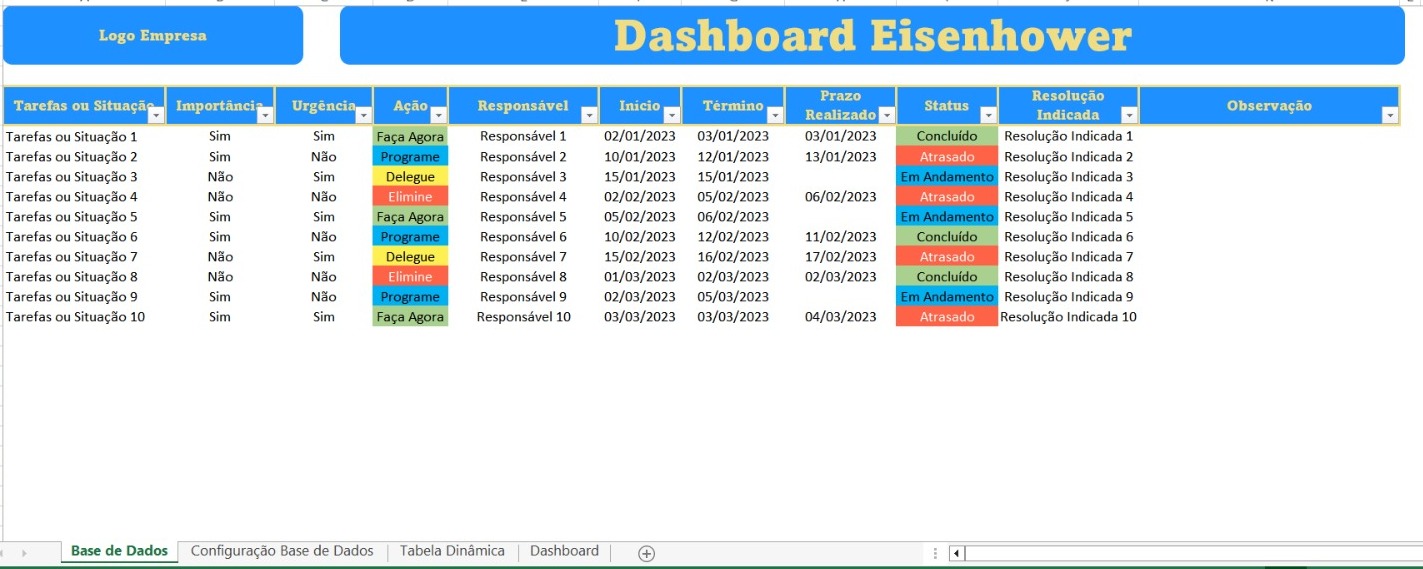Open the Status column filter
The width and height of the screenshot is (1423, 569).
(x=988, y=116)
